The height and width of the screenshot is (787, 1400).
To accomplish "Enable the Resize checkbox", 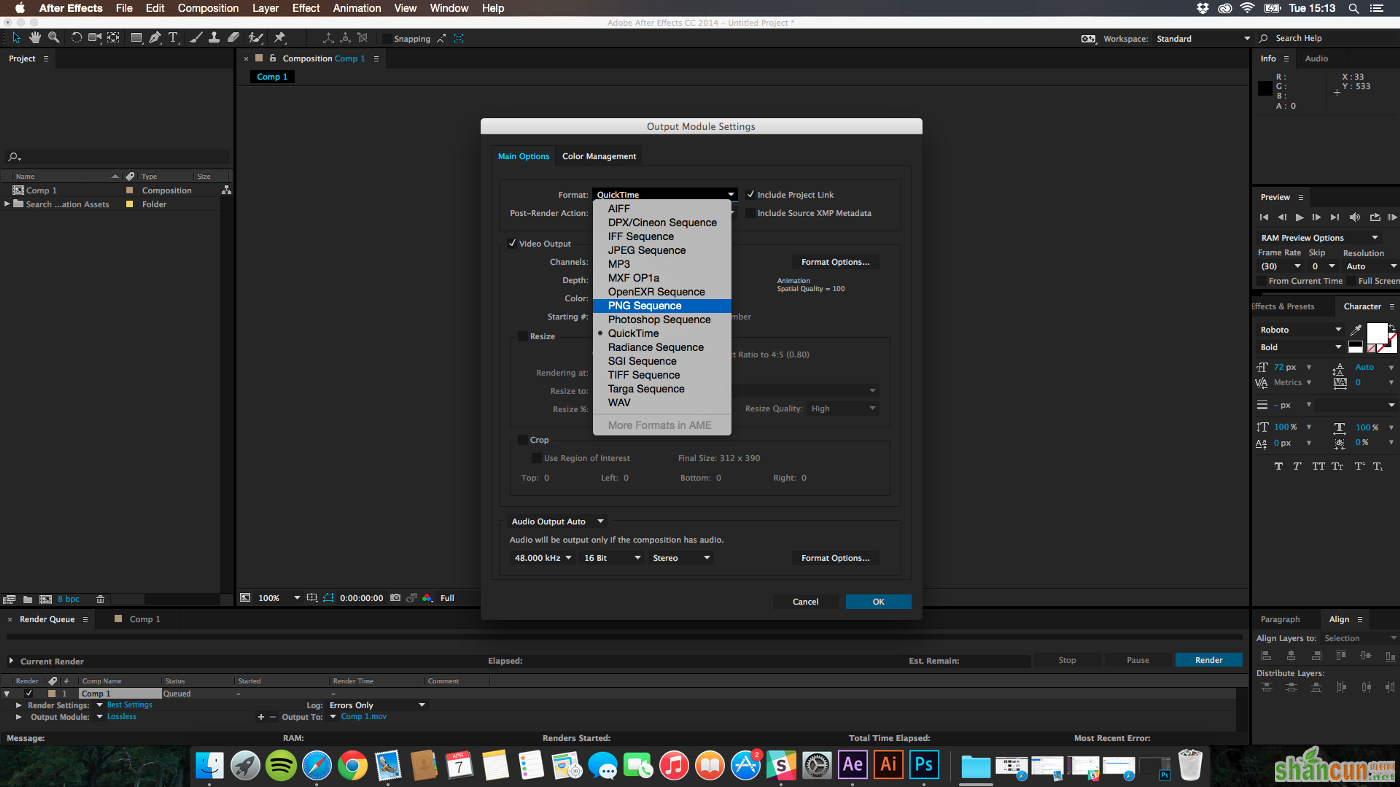I will tap(522, 336).
